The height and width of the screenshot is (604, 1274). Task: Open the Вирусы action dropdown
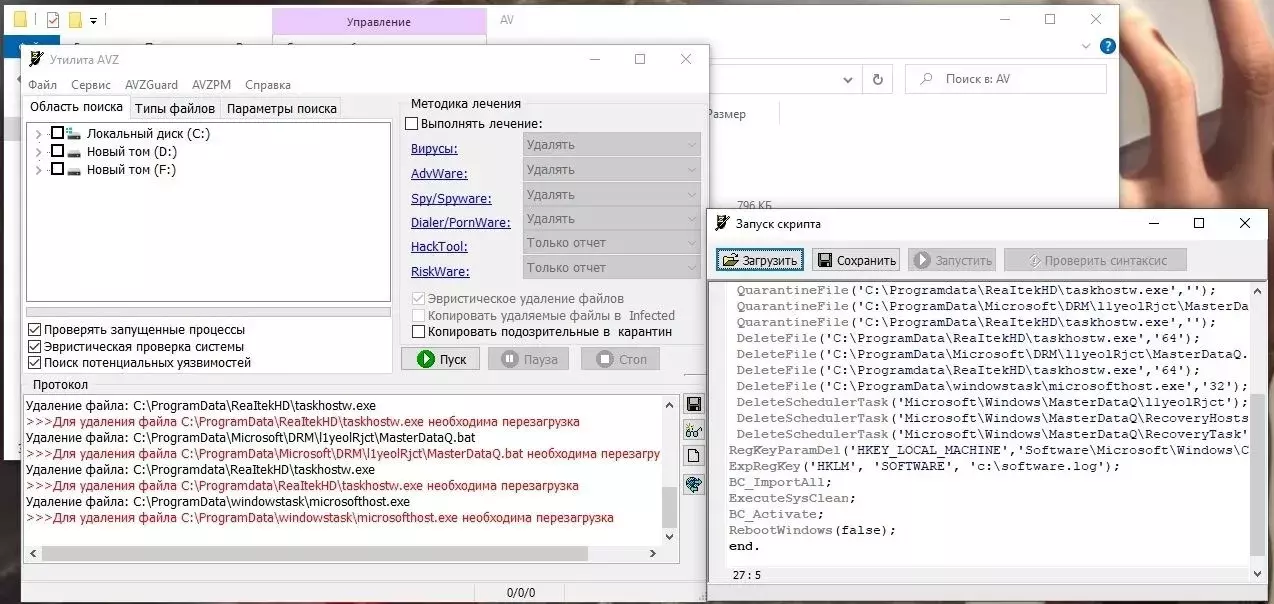click(611, 145)
